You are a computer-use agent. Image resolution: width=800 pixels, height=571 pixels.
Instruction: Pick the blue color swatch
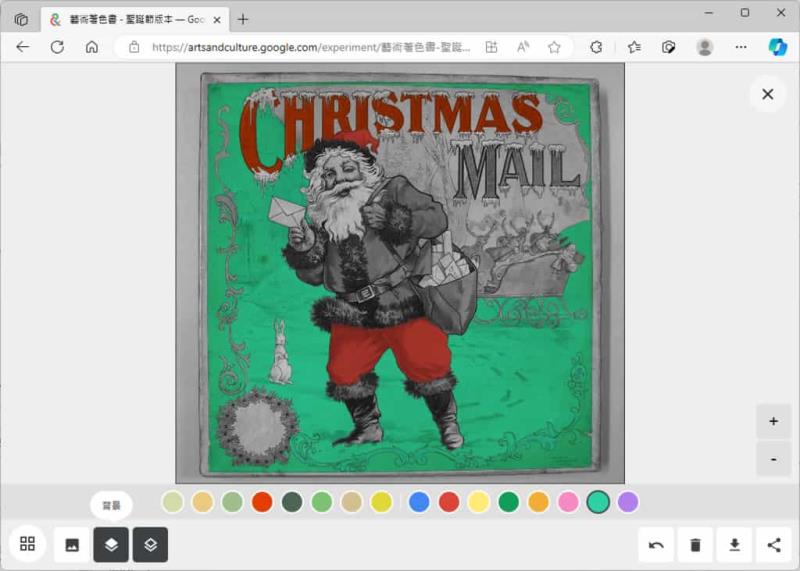[x=419, y=502]
